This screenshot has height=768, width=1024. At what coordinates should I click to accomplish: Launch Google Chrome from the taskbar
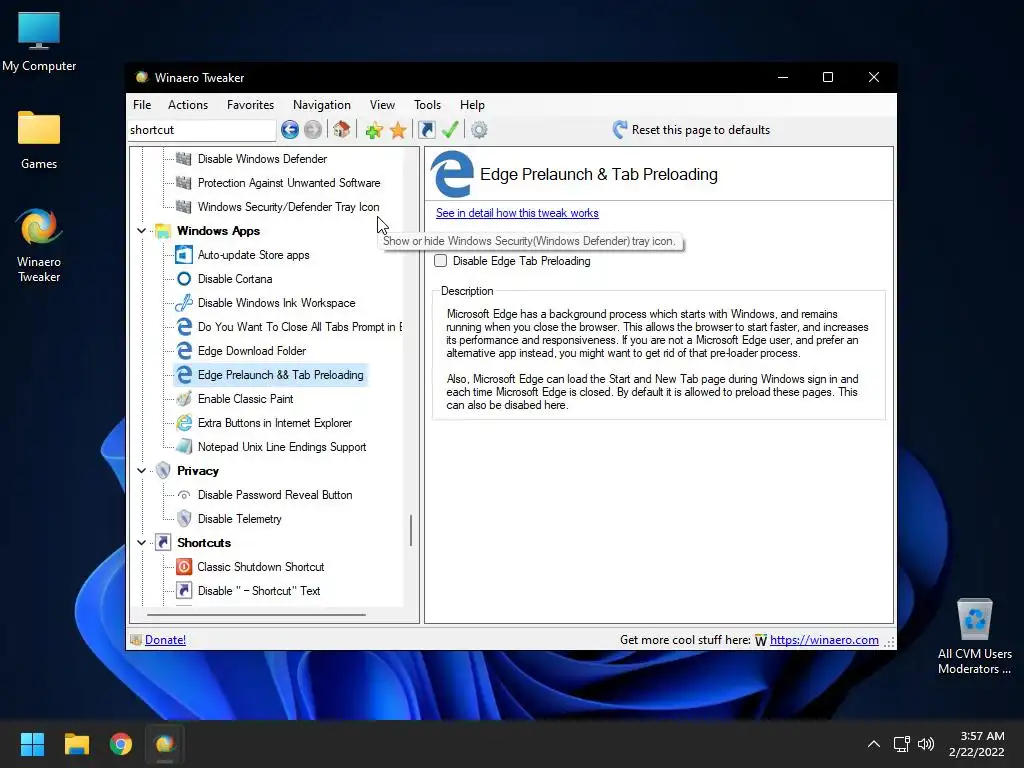(x=121, y=744)
